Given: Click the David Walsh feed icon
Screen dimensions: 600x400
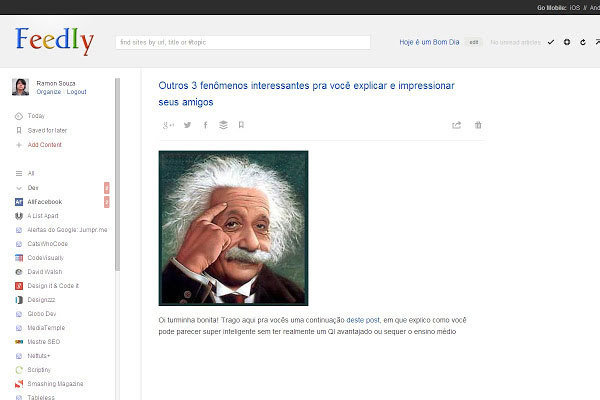Looking at the screenshot, I should 18,272.
